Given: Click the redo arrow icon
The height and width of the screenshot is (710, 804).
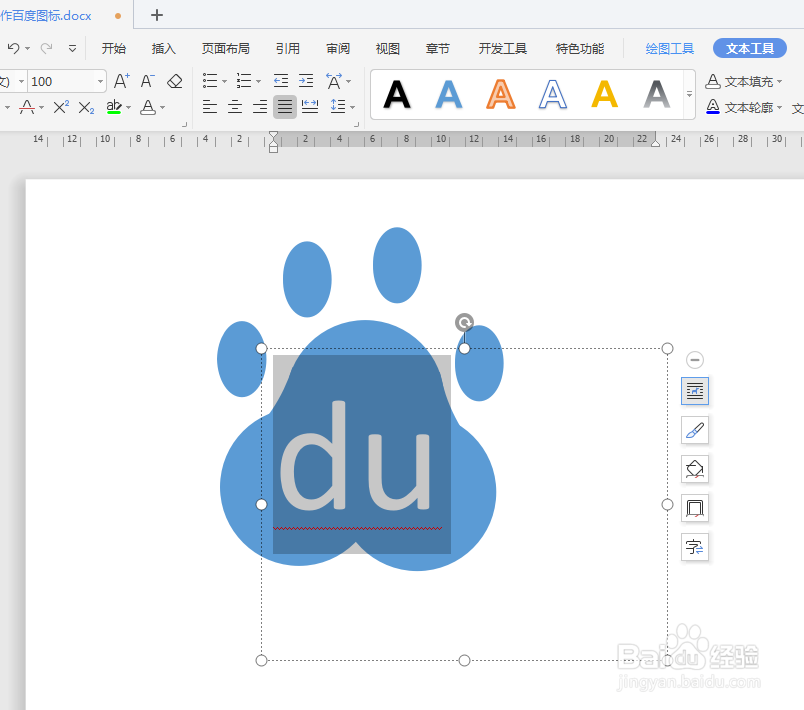Looking at the screenshot, I should pos(47,49).
